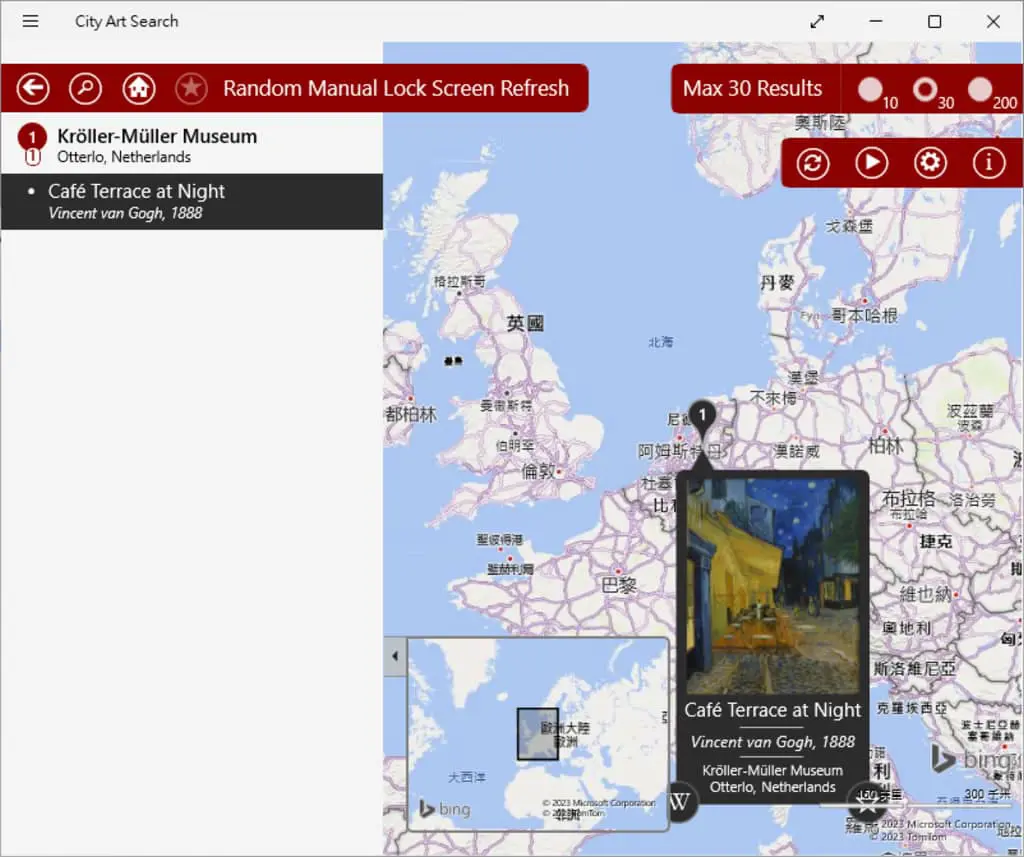This screenshot has height=857, width=1024.
Task: Select the 30 results radio button
Action: point(925,89)
